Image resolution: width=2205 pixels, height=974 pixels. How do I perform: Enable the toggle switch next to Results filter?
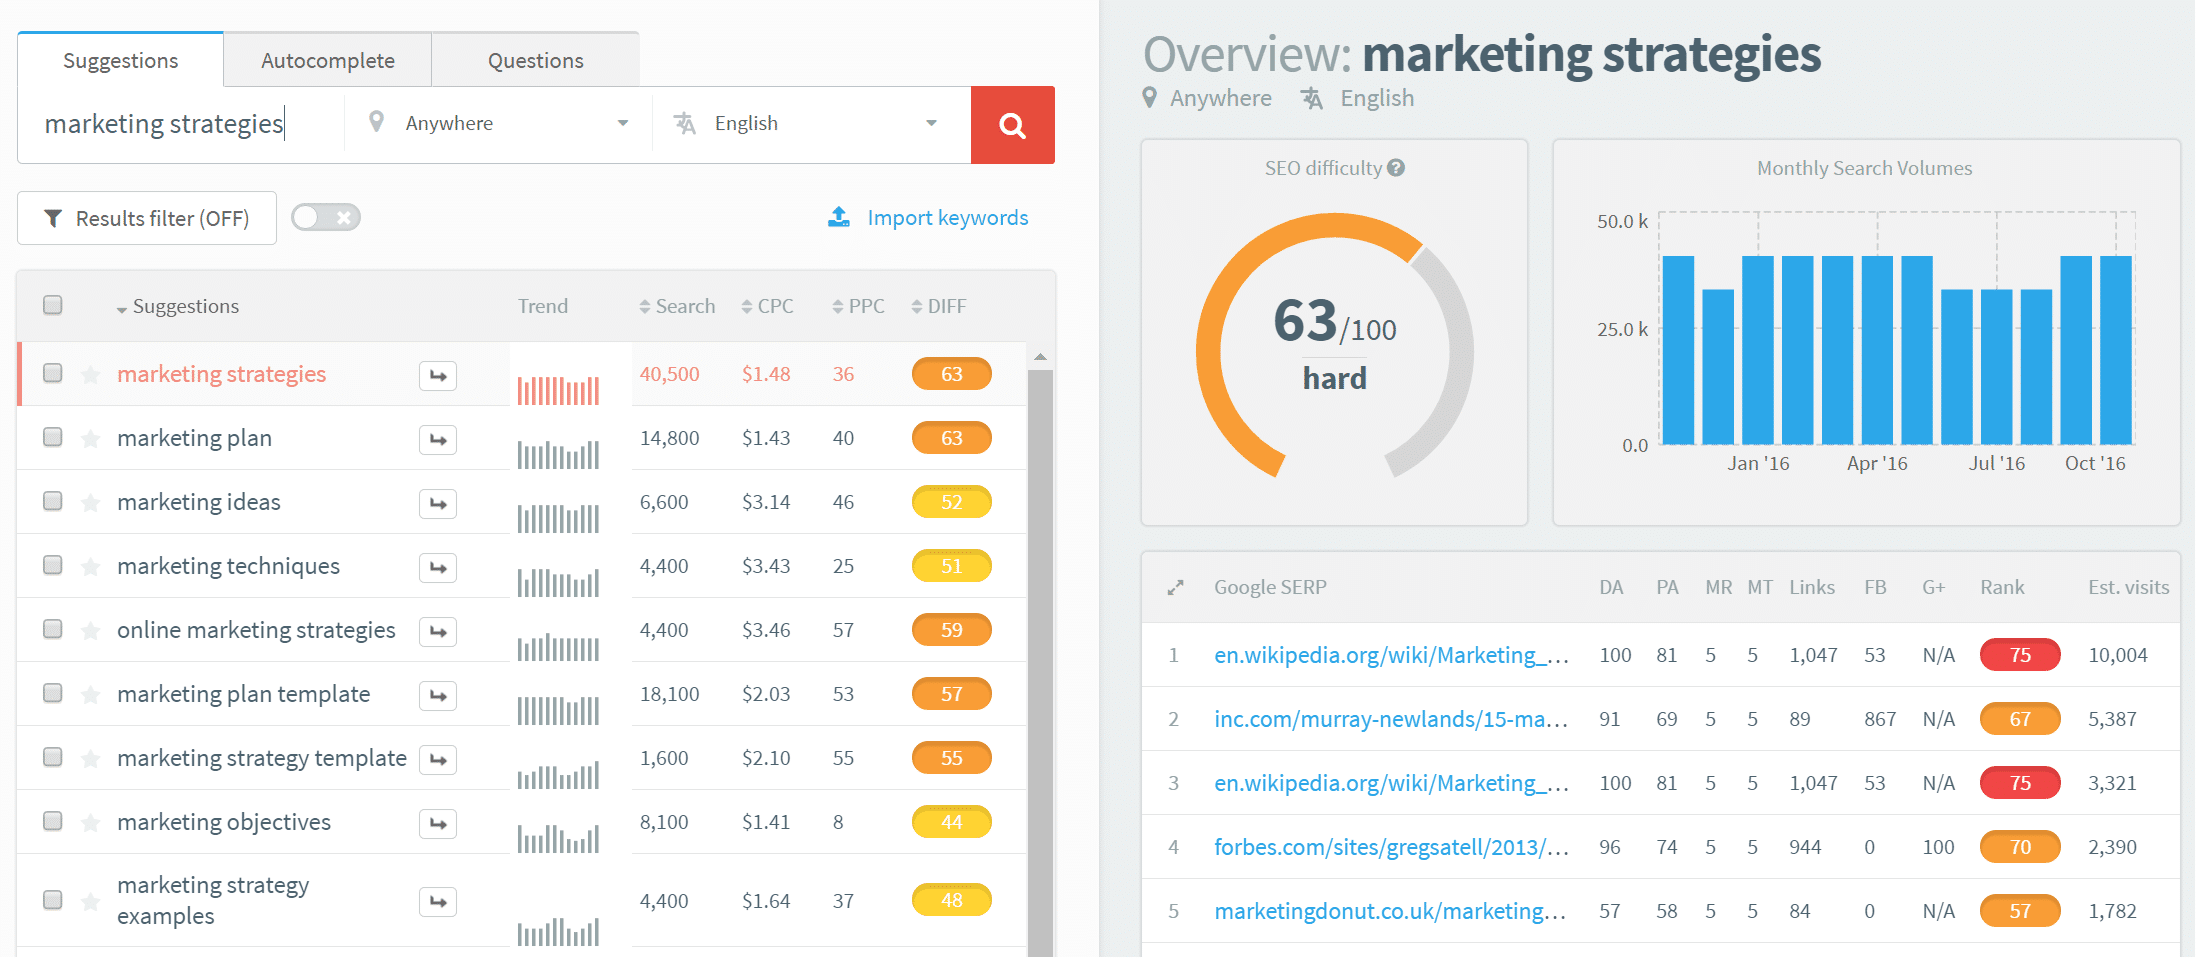pyautogui.click(x=325, y=217)
